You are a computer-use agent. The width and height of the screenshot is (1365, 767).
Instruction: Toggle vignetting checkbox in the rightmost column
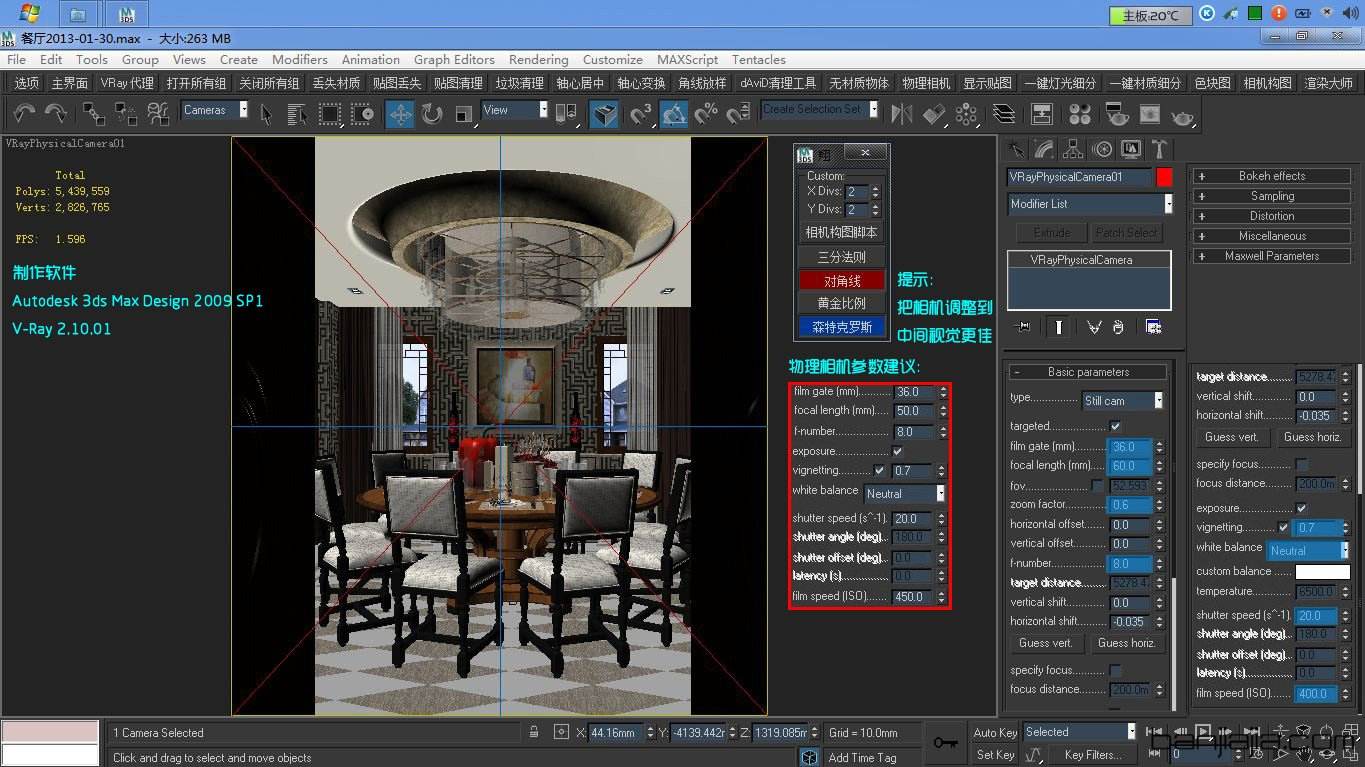pyautogui.click(x=1283, y=527)
